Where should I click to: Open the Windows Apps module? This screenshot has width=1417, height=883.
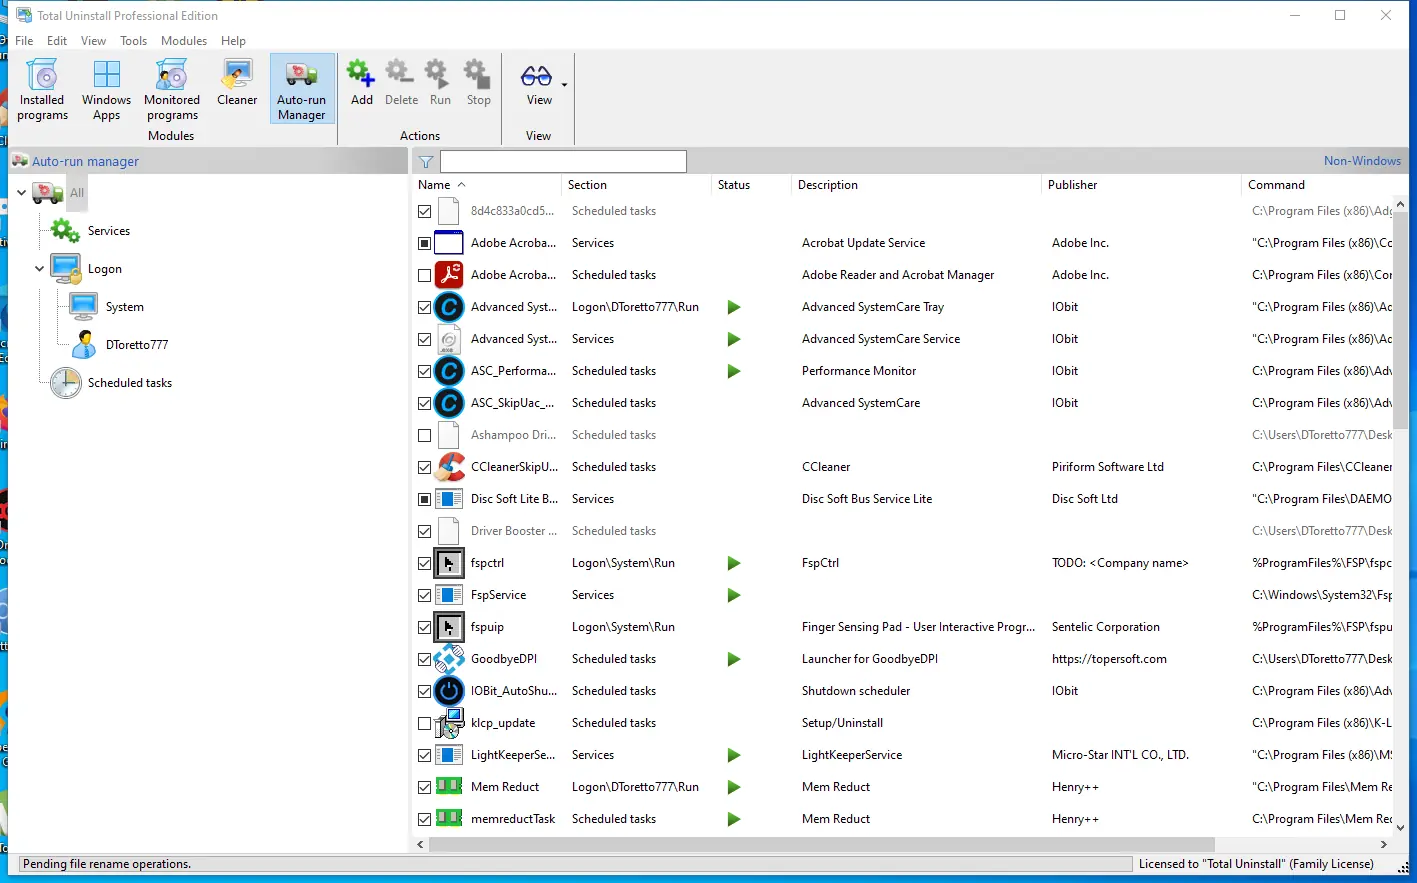click(106, 89)
